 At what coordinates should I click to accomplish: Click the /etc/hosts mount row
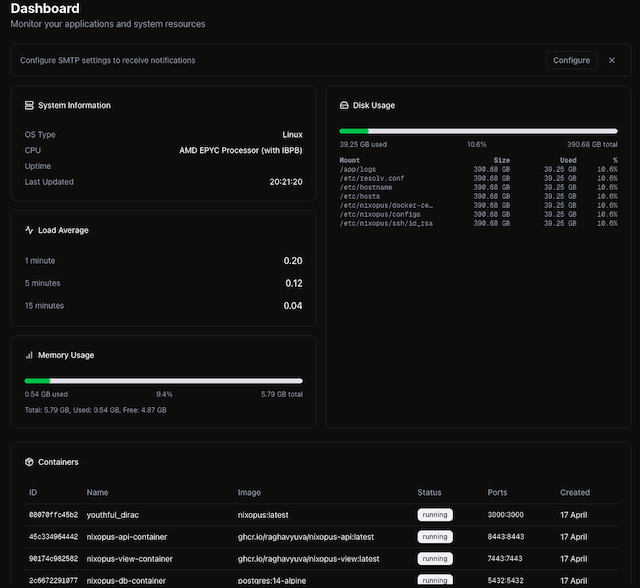(x=478, y=196)
